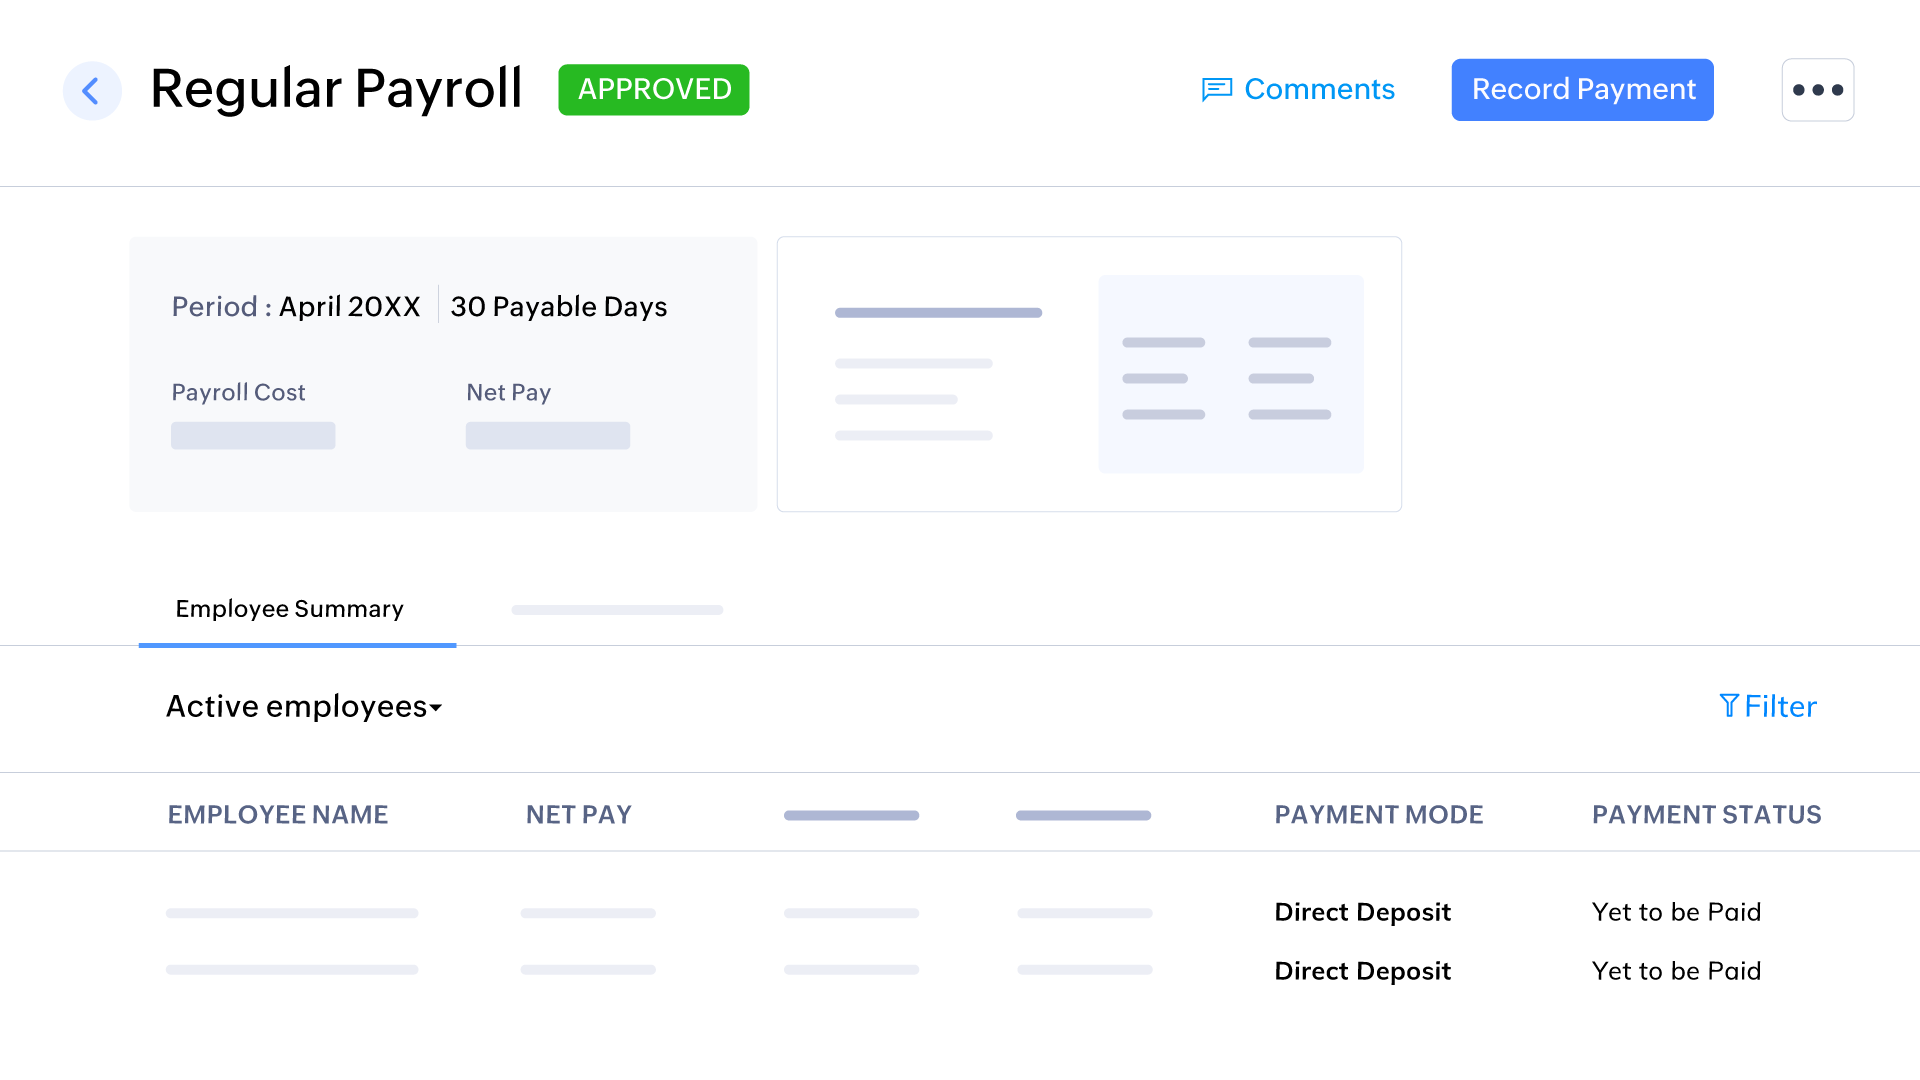Click the Payroll Cost placeholder figure
Viewport: 1920px width, 1080px height.
pos(253,435)
